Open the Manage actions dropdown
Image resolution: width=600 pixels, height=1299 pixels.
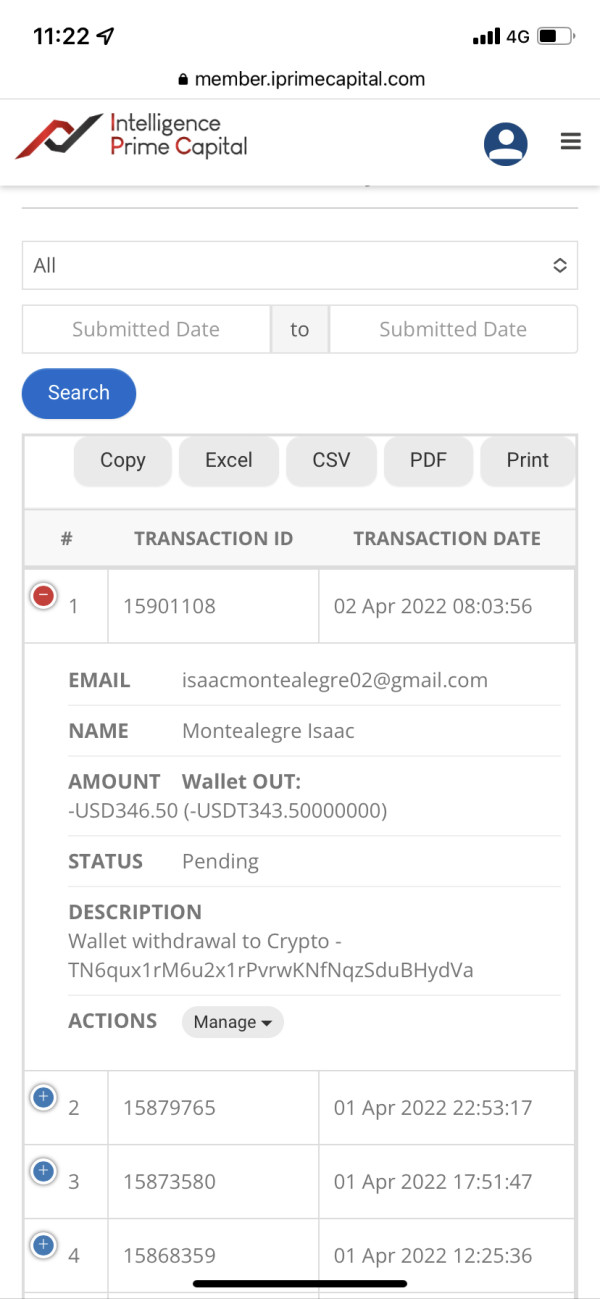pos(232,1022)
